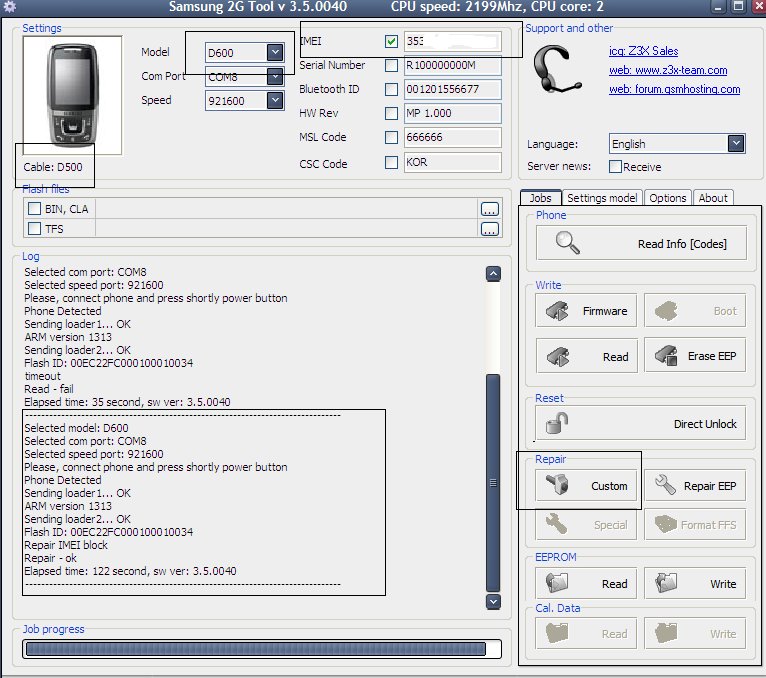Screen dimensions: 766x678
Task: Click the Boot chip icon
Action: coord(666,311)
